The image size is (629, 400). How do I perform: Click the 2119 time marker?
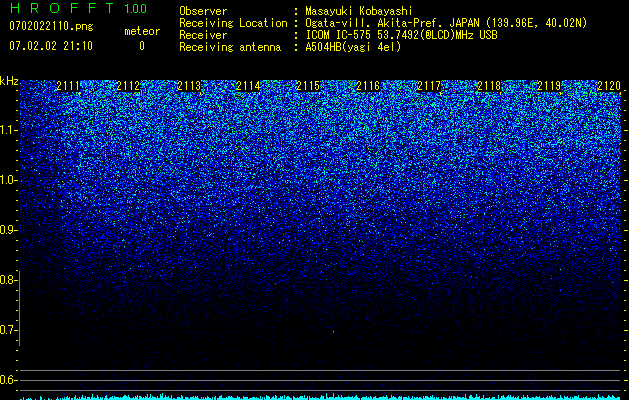point(549,86)
